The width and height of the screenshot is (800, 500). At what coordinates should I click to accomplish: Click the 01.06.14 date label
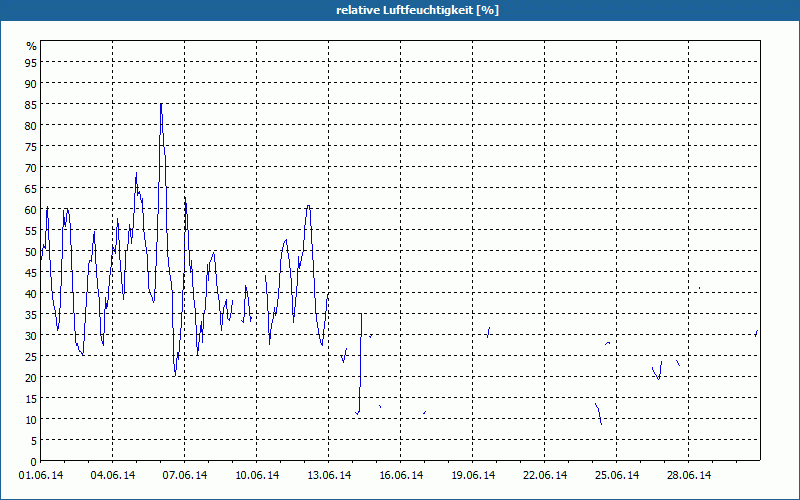coord(41,475)
